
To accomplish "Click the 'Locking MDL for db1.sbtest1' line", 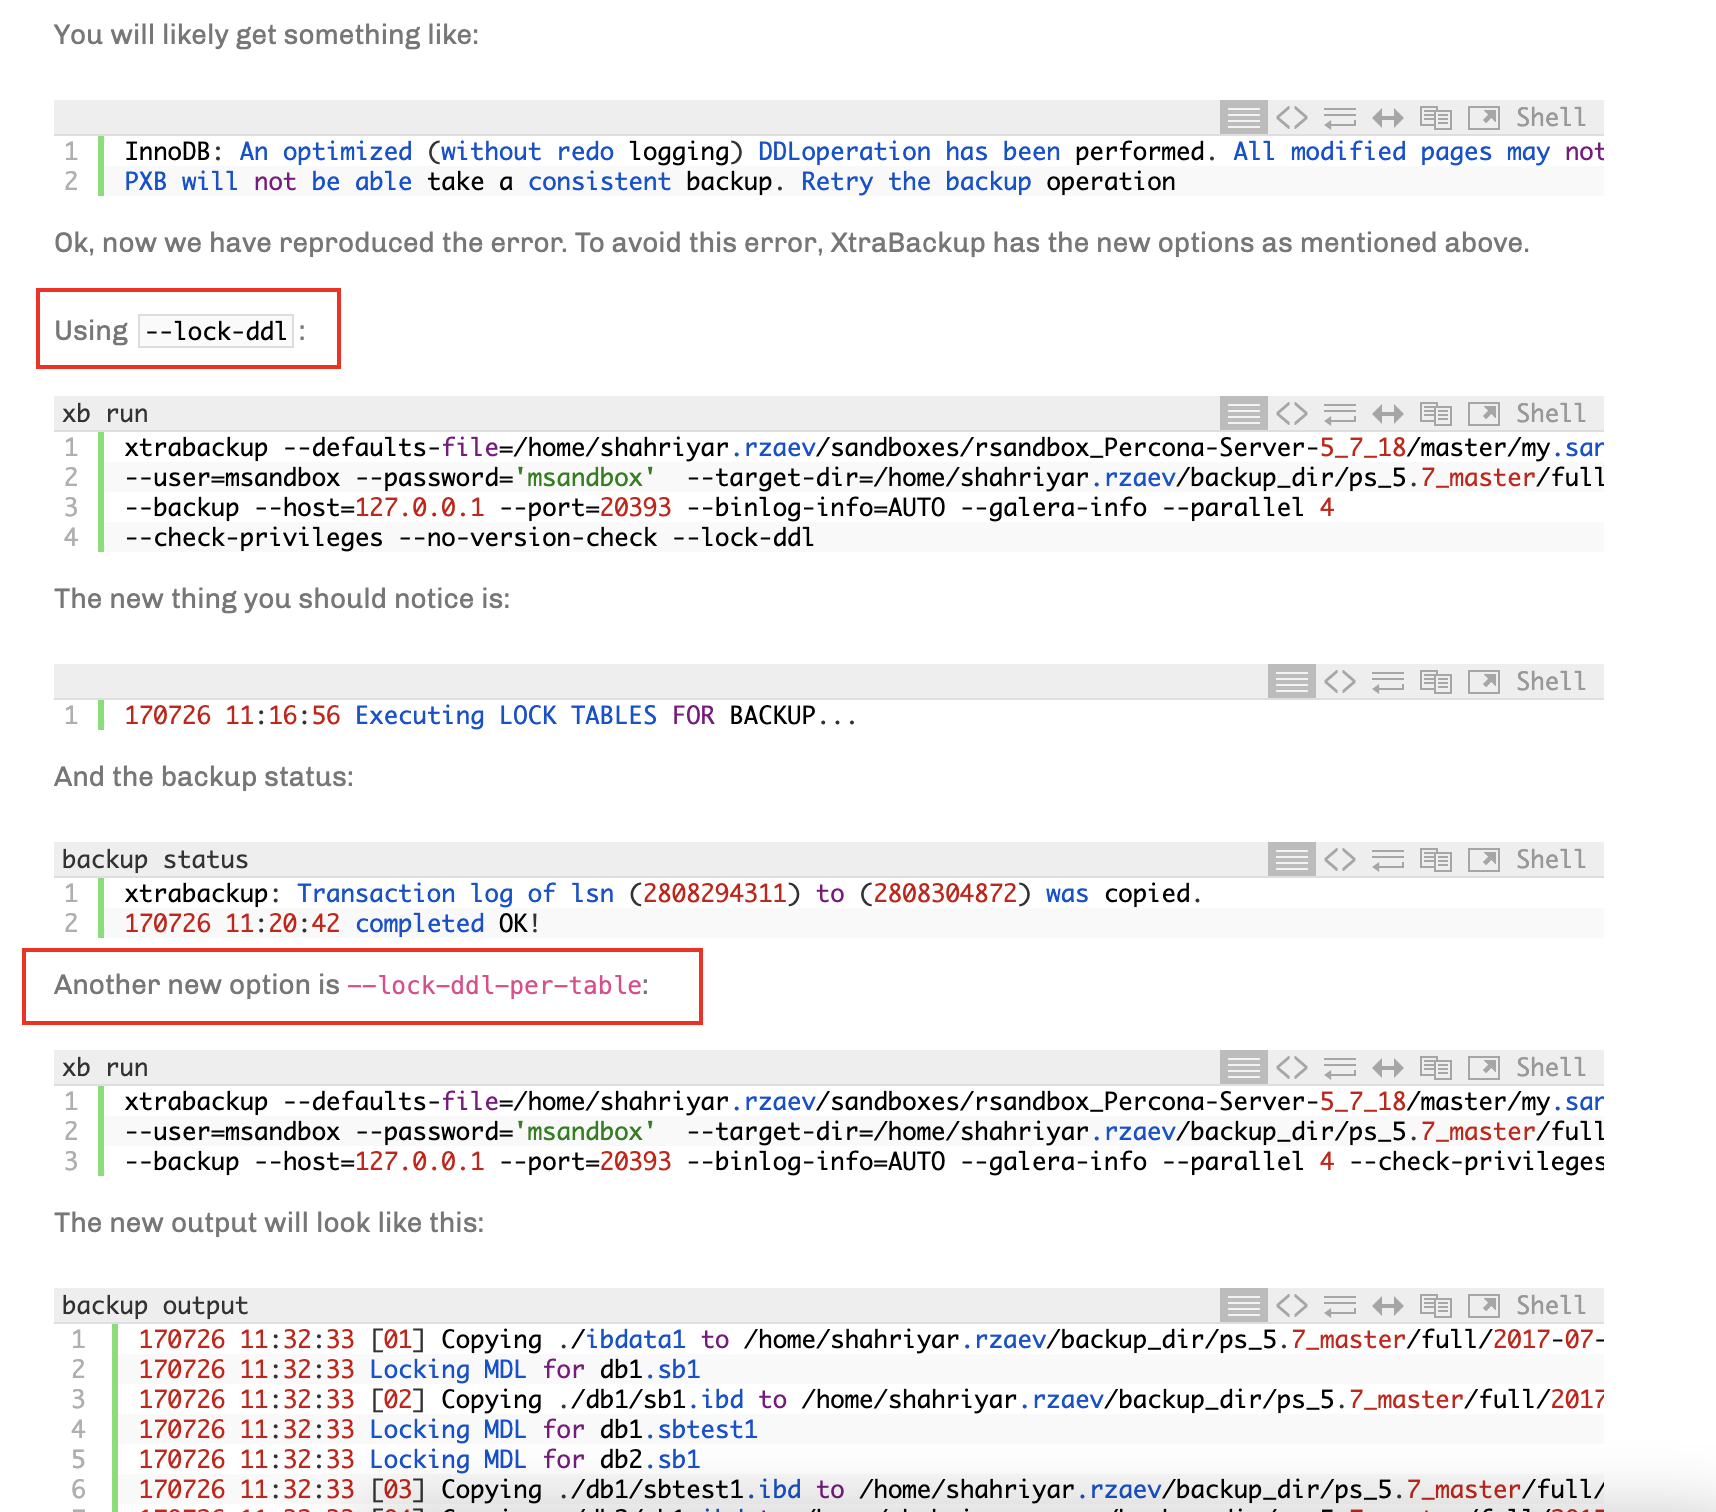I will coord(448,1430).
